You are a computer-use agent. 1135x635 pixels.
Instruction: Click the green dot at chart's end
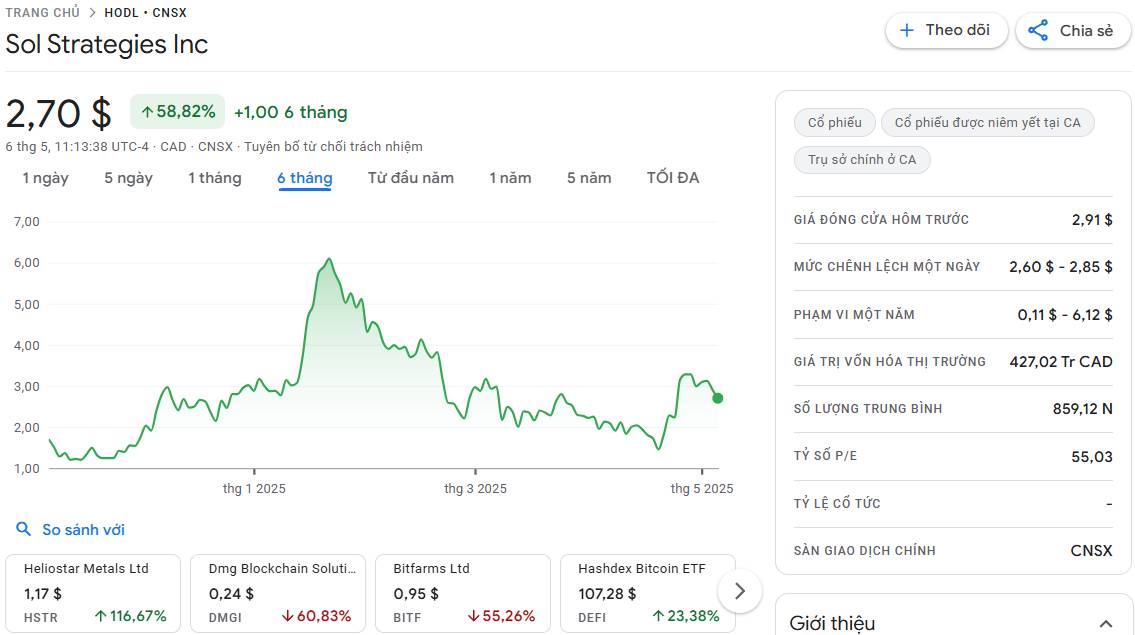(717, 398)
